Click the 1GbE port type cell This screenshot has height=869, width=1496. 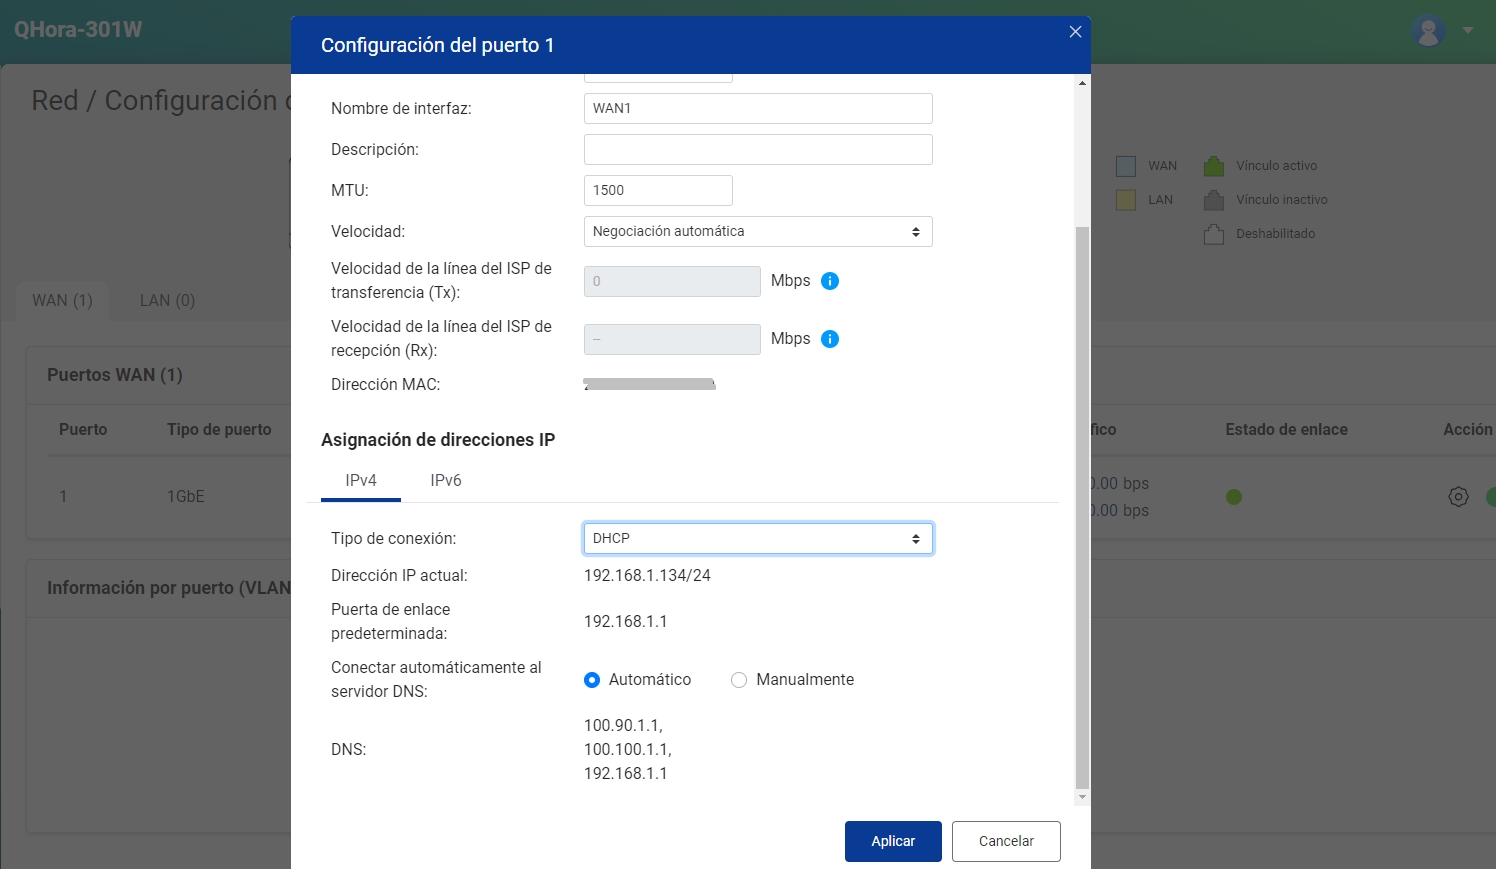[186, 497]
